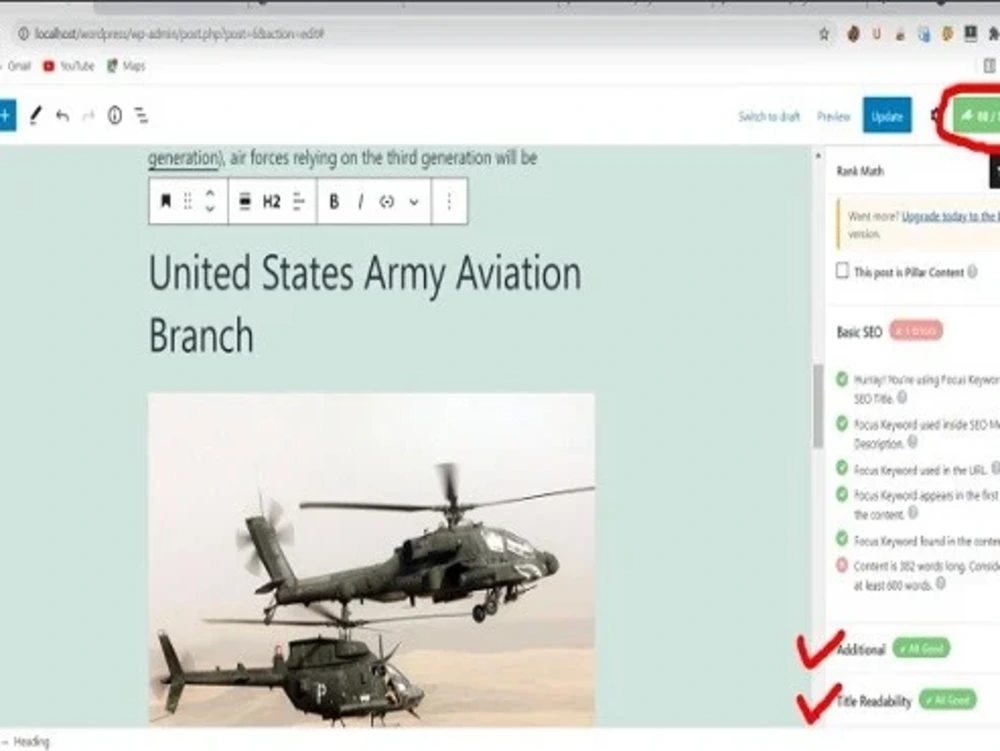Click the Heading breadcrumb in status bar
Viewport: 1000px width, 751px height.
click(31, 741)
